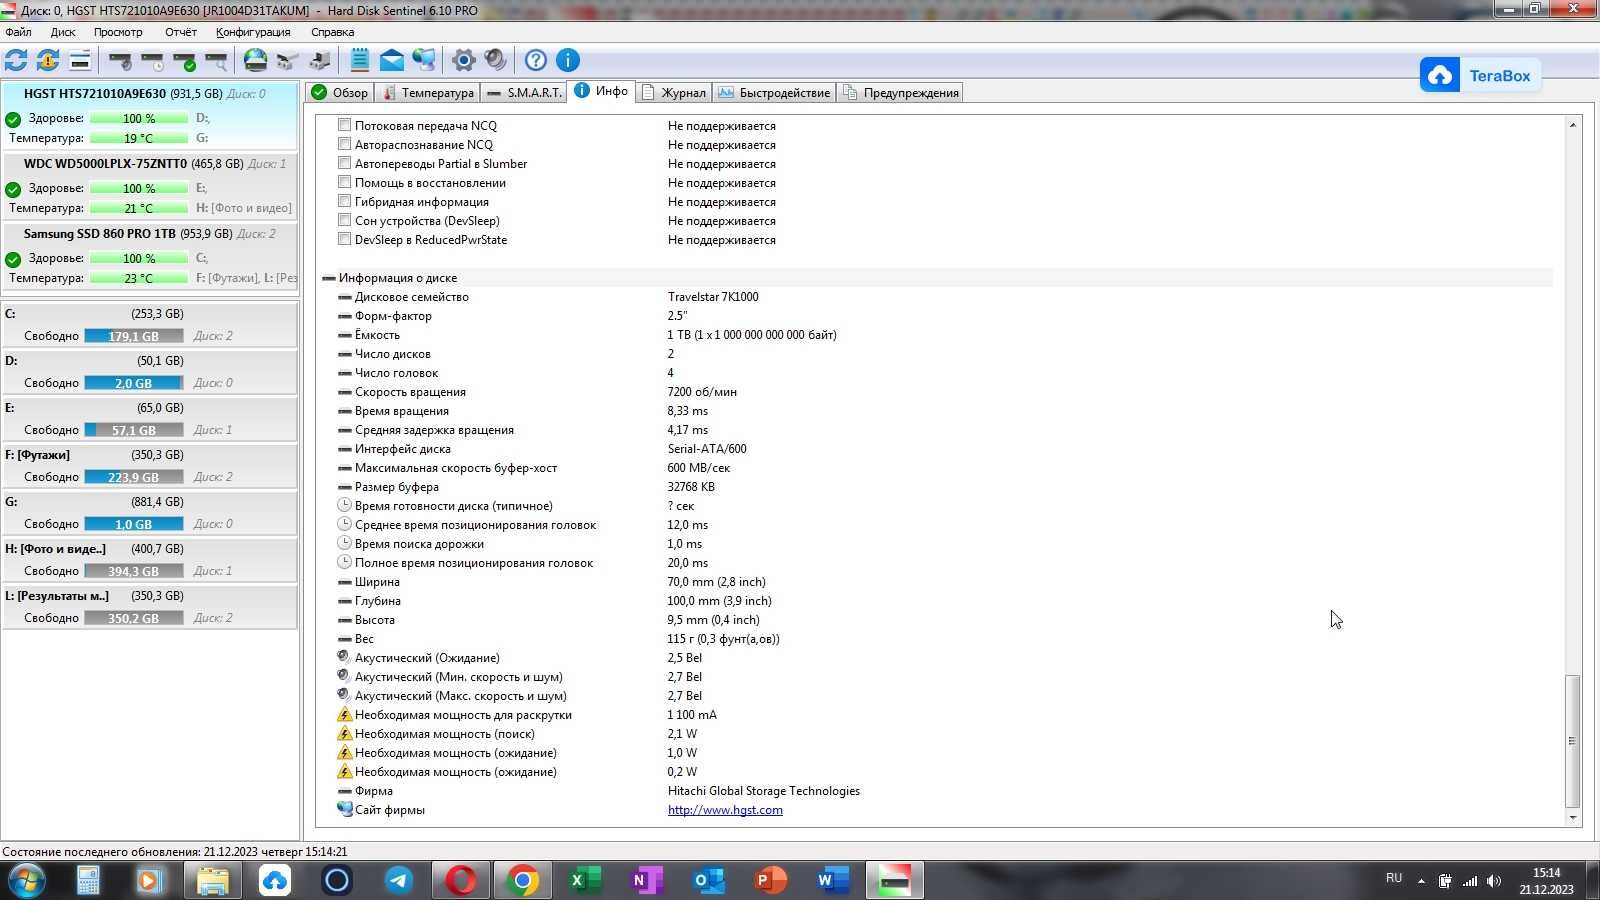Screen dimensions: 1600x900
Task: Open Opera browser from the taskbar
Action: pyautogui.click(x=461, y=880)
